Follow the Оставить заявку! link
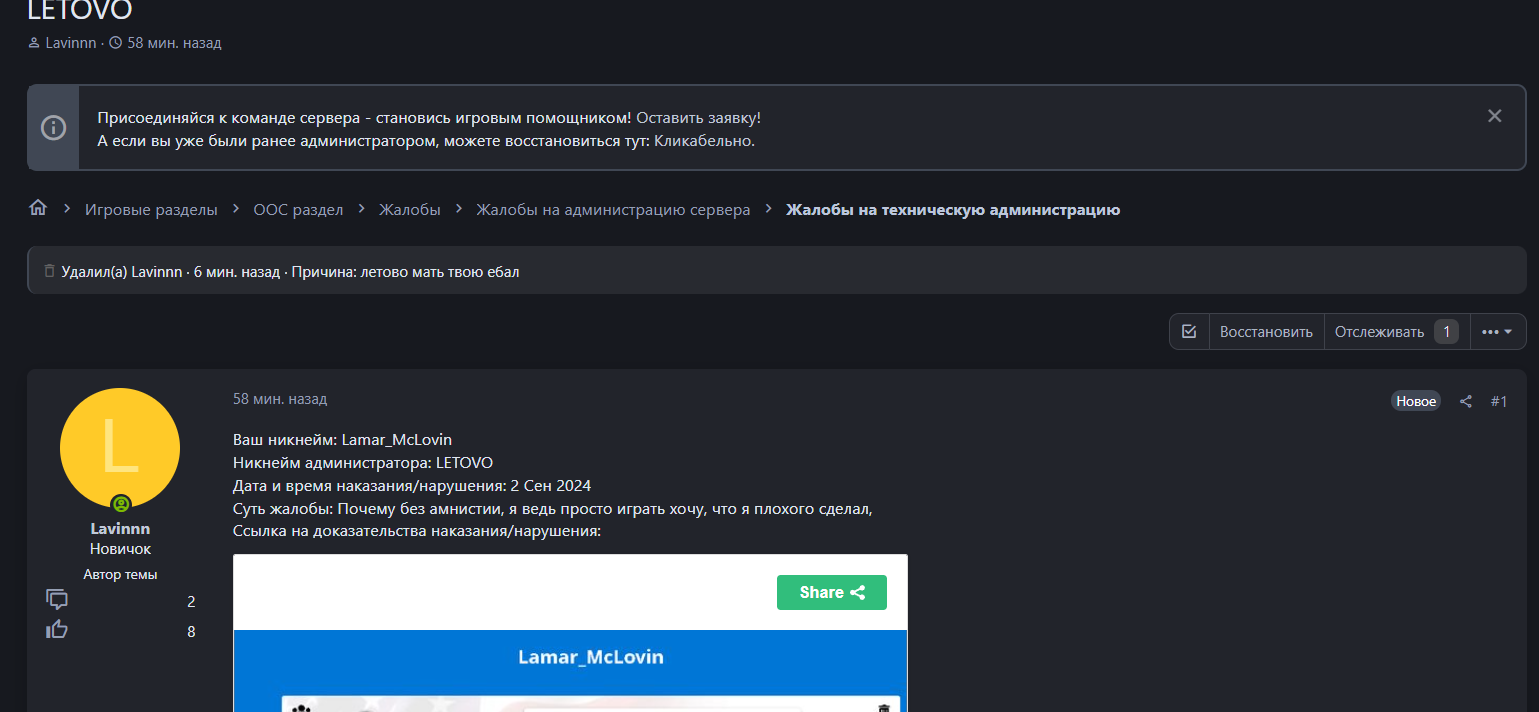The image size is (1539, 712). pyautogui.click(x=698, y=117)
